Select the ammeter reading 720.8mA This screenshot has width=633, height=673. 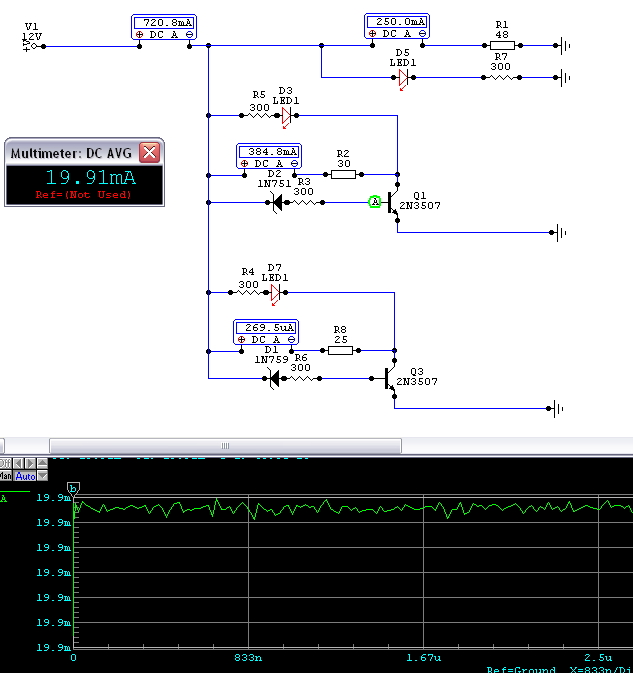point(164,27)
